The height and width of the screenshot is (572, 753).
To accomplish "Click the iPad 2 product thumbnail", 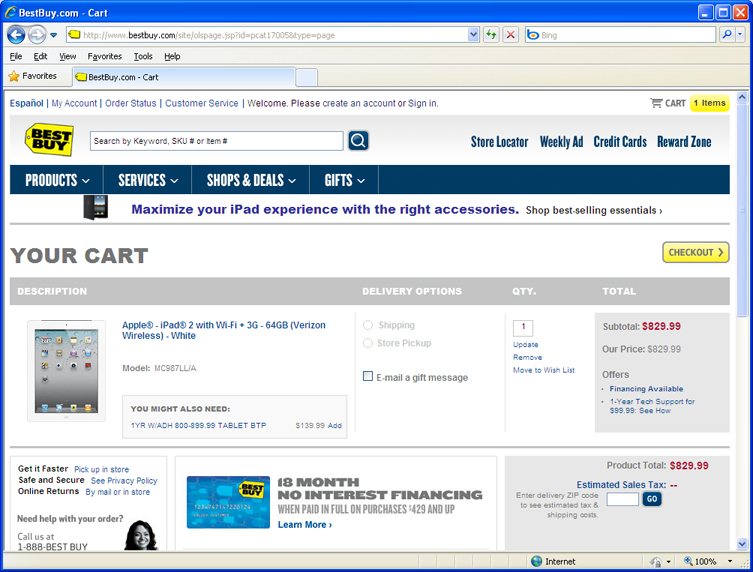I will point(66,371).
